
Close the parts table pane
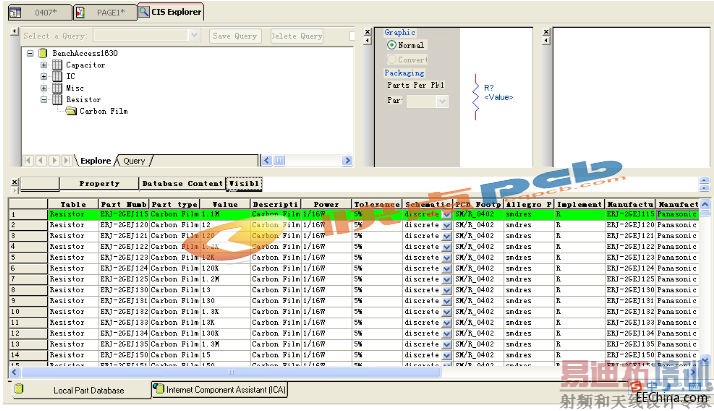click(15, 182)
